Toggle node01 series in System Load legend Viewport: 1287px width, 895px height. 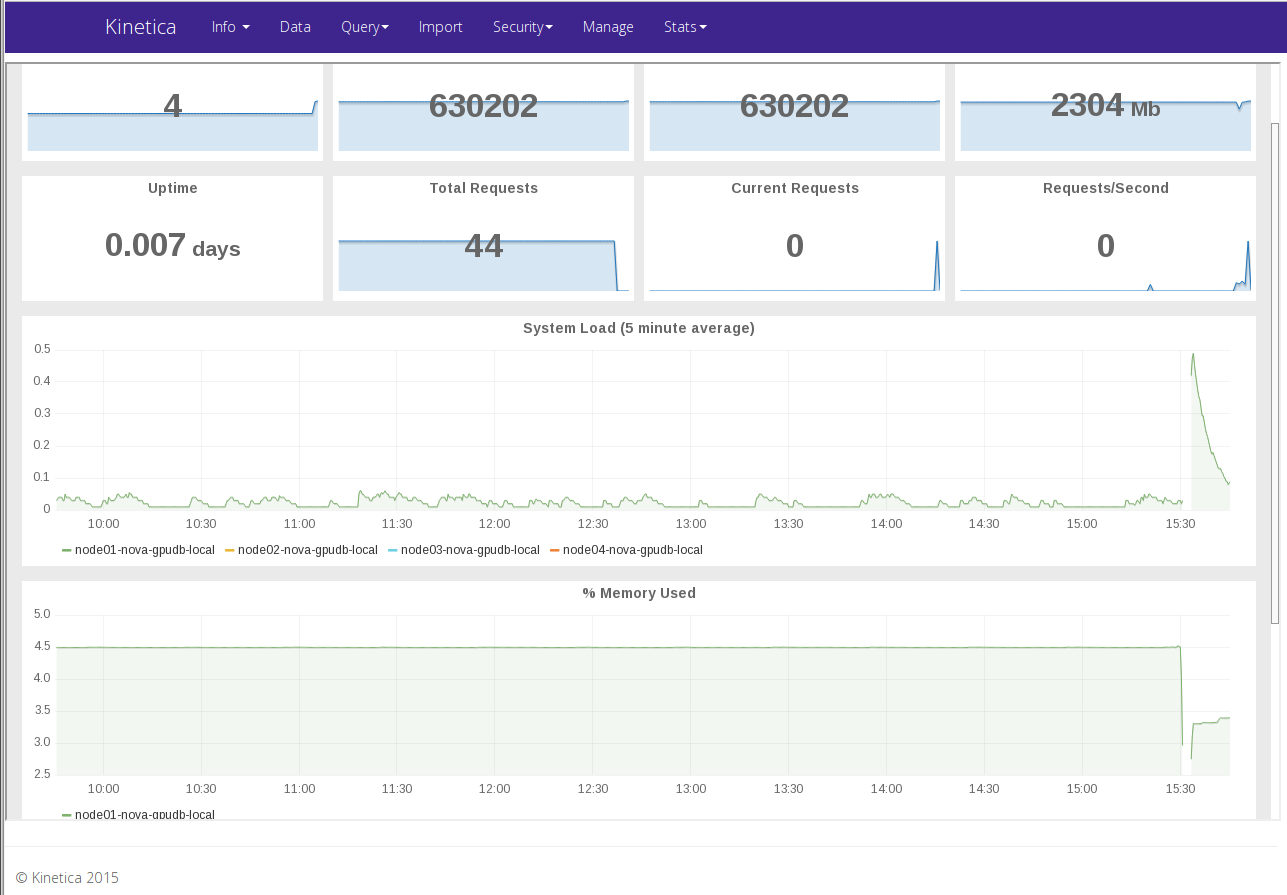pos(144,550)
